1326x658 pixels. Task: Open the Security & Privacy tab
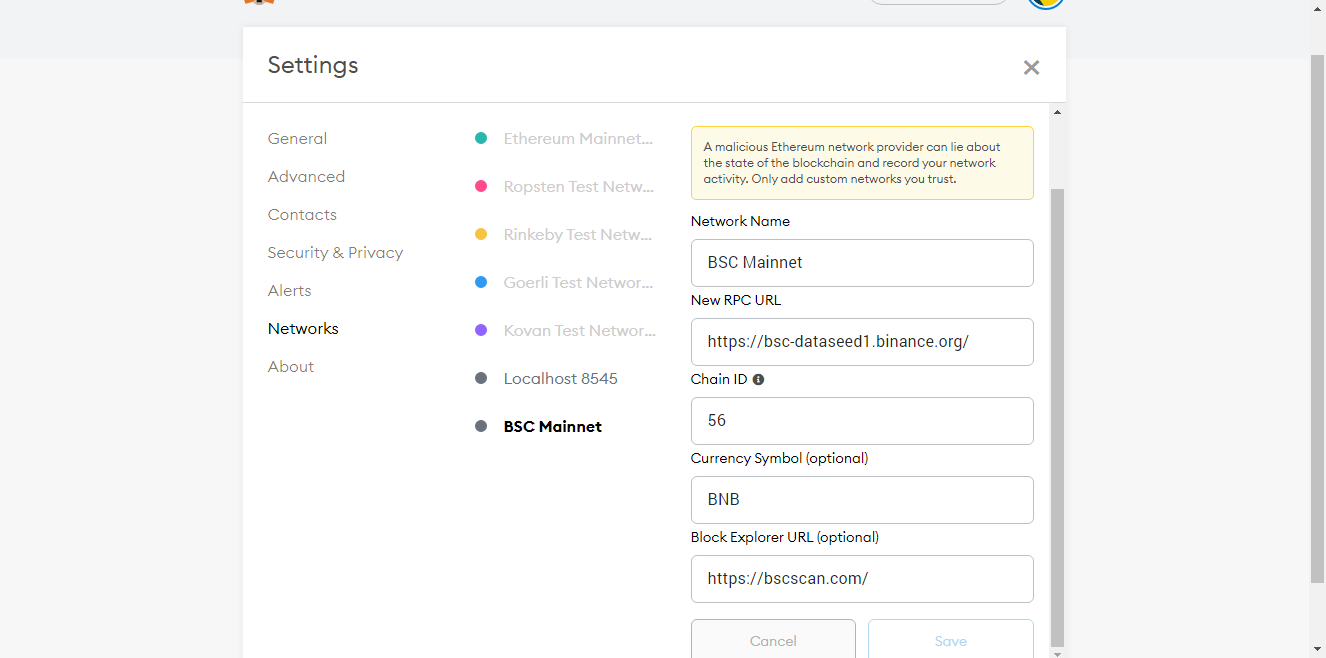(x=335, y=253)
